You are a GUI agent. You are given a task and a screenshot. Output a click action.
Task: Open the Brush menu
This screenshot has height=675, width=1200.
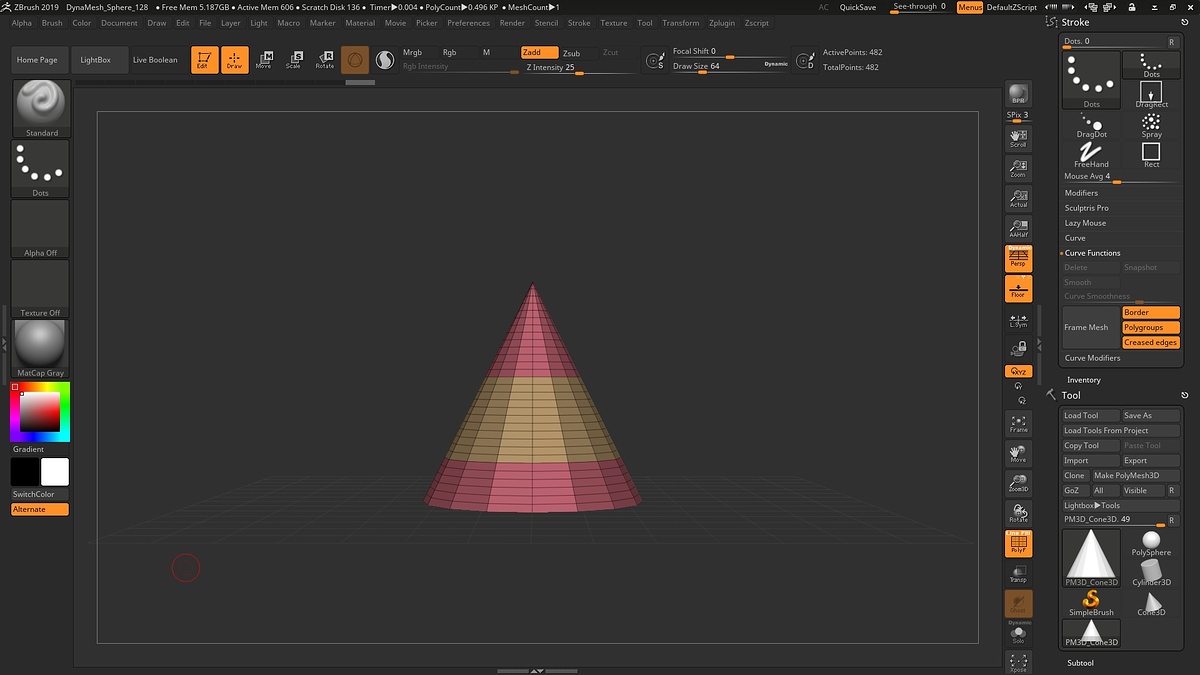pos(52,23)
